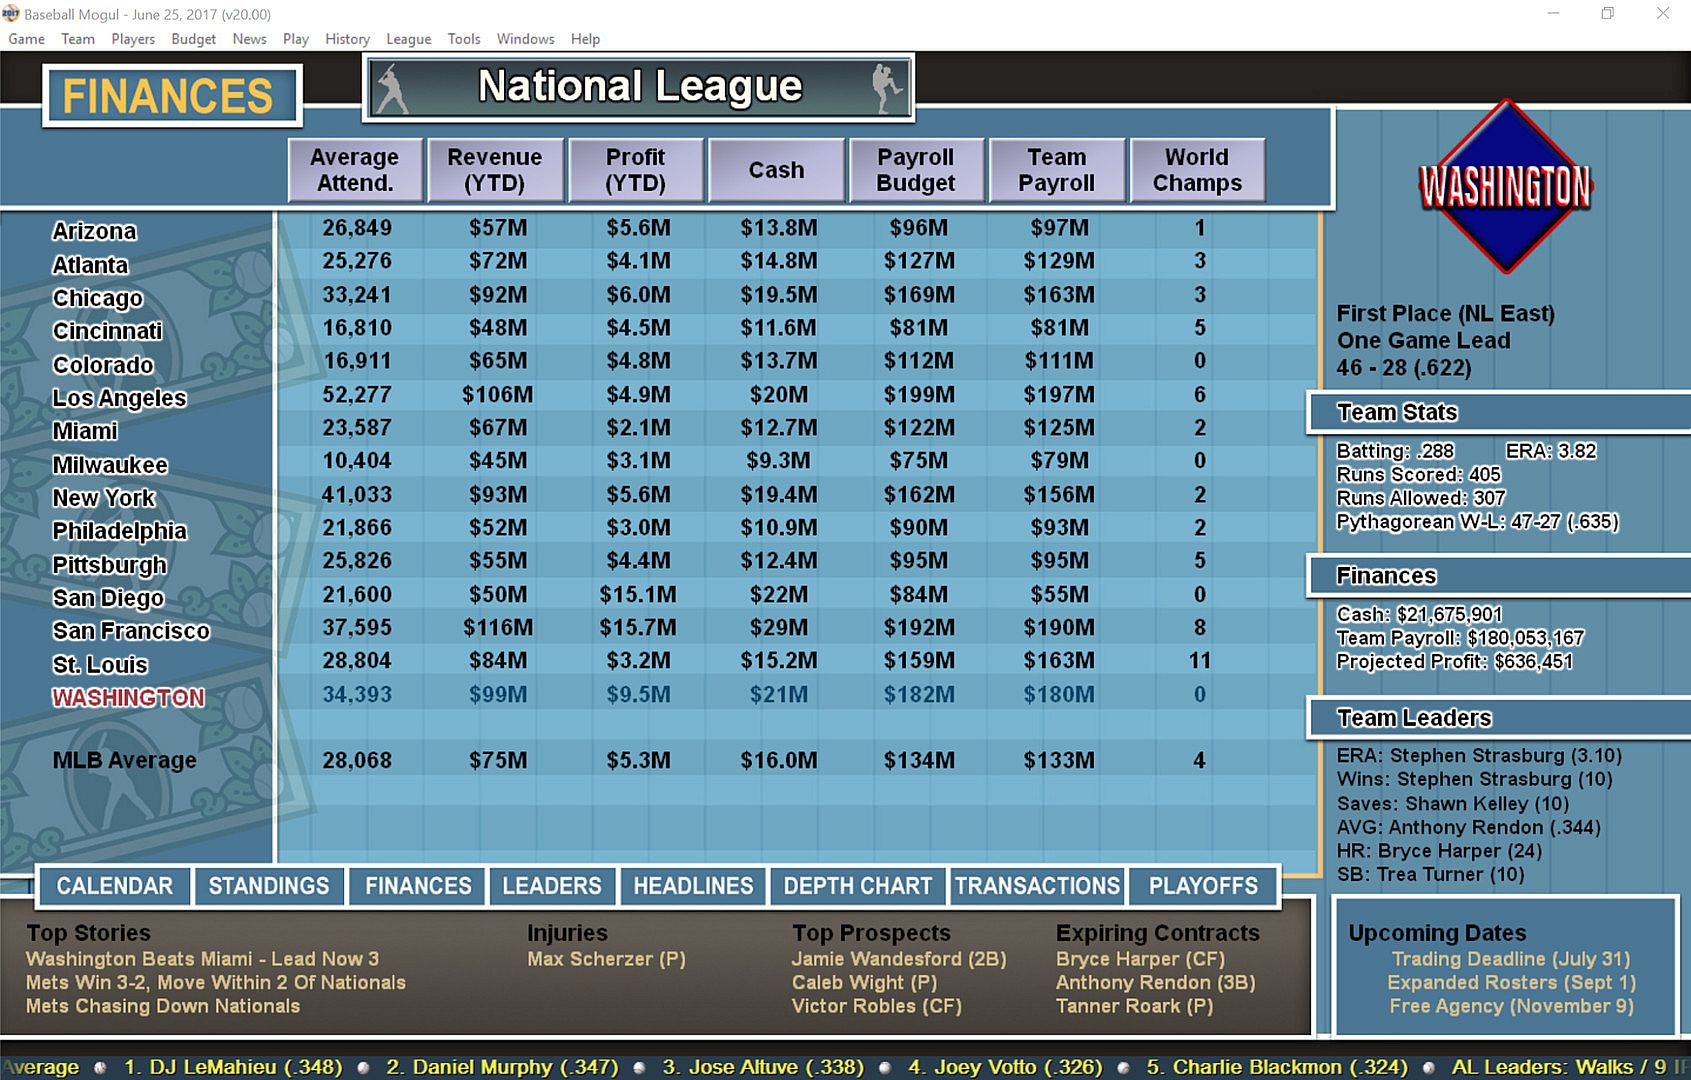Open the News menu

pyautogui.click(x=250, y=39)
